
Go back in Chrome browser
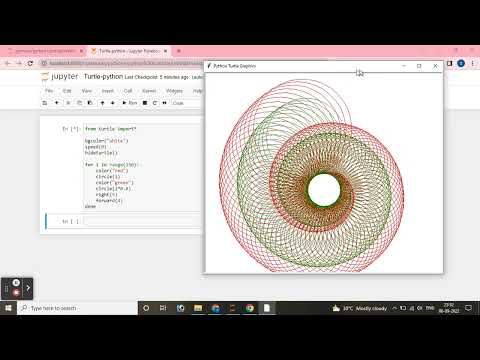8,63
